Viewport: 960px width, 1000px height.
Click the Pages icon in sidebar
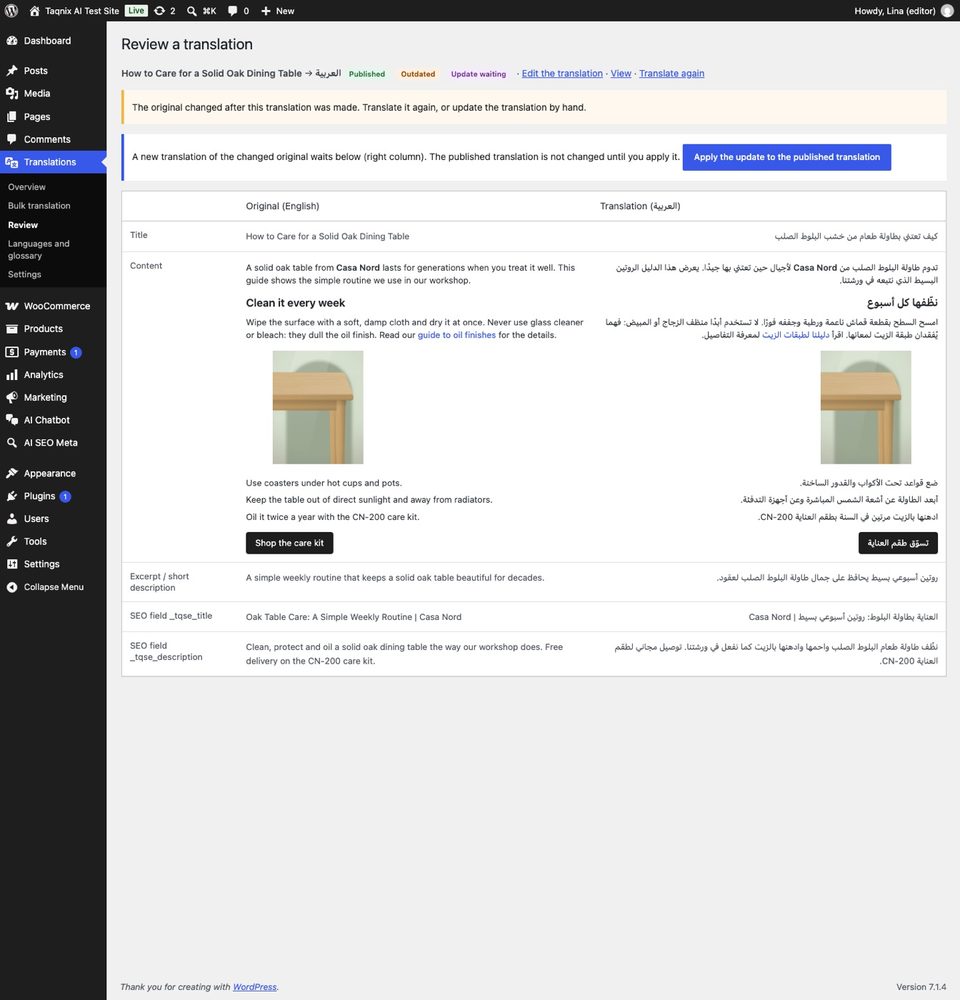[12, 117]
